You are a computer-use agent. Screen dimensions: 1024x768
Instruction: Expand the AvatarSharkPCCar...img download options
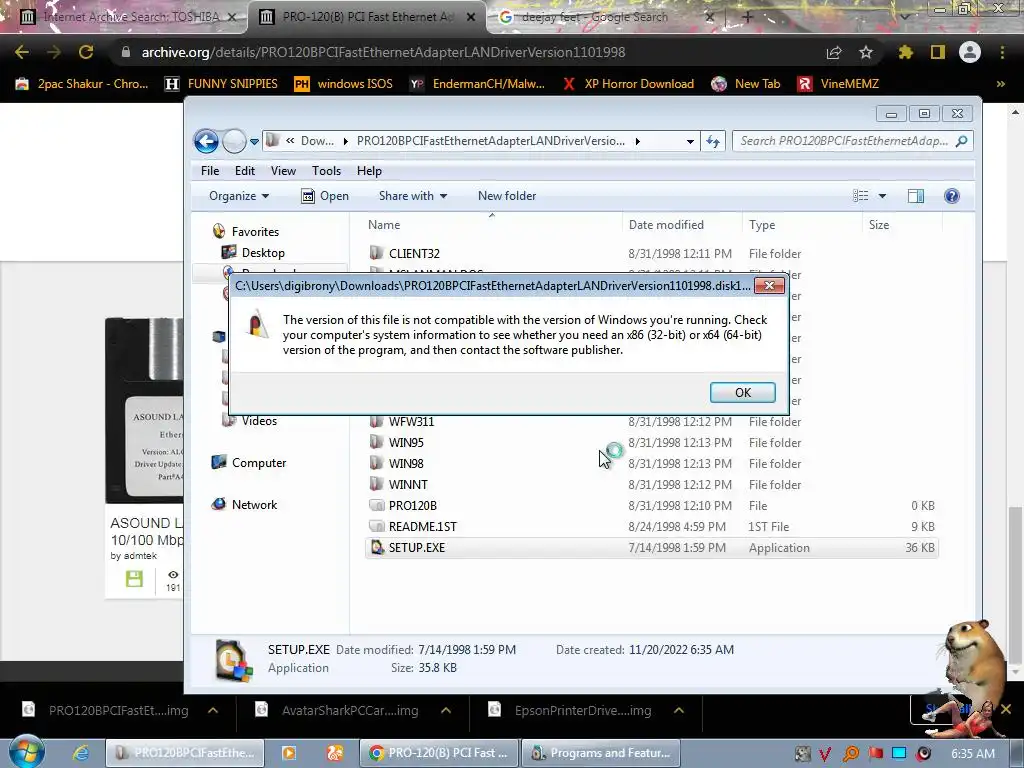click(x=446, y=711)
